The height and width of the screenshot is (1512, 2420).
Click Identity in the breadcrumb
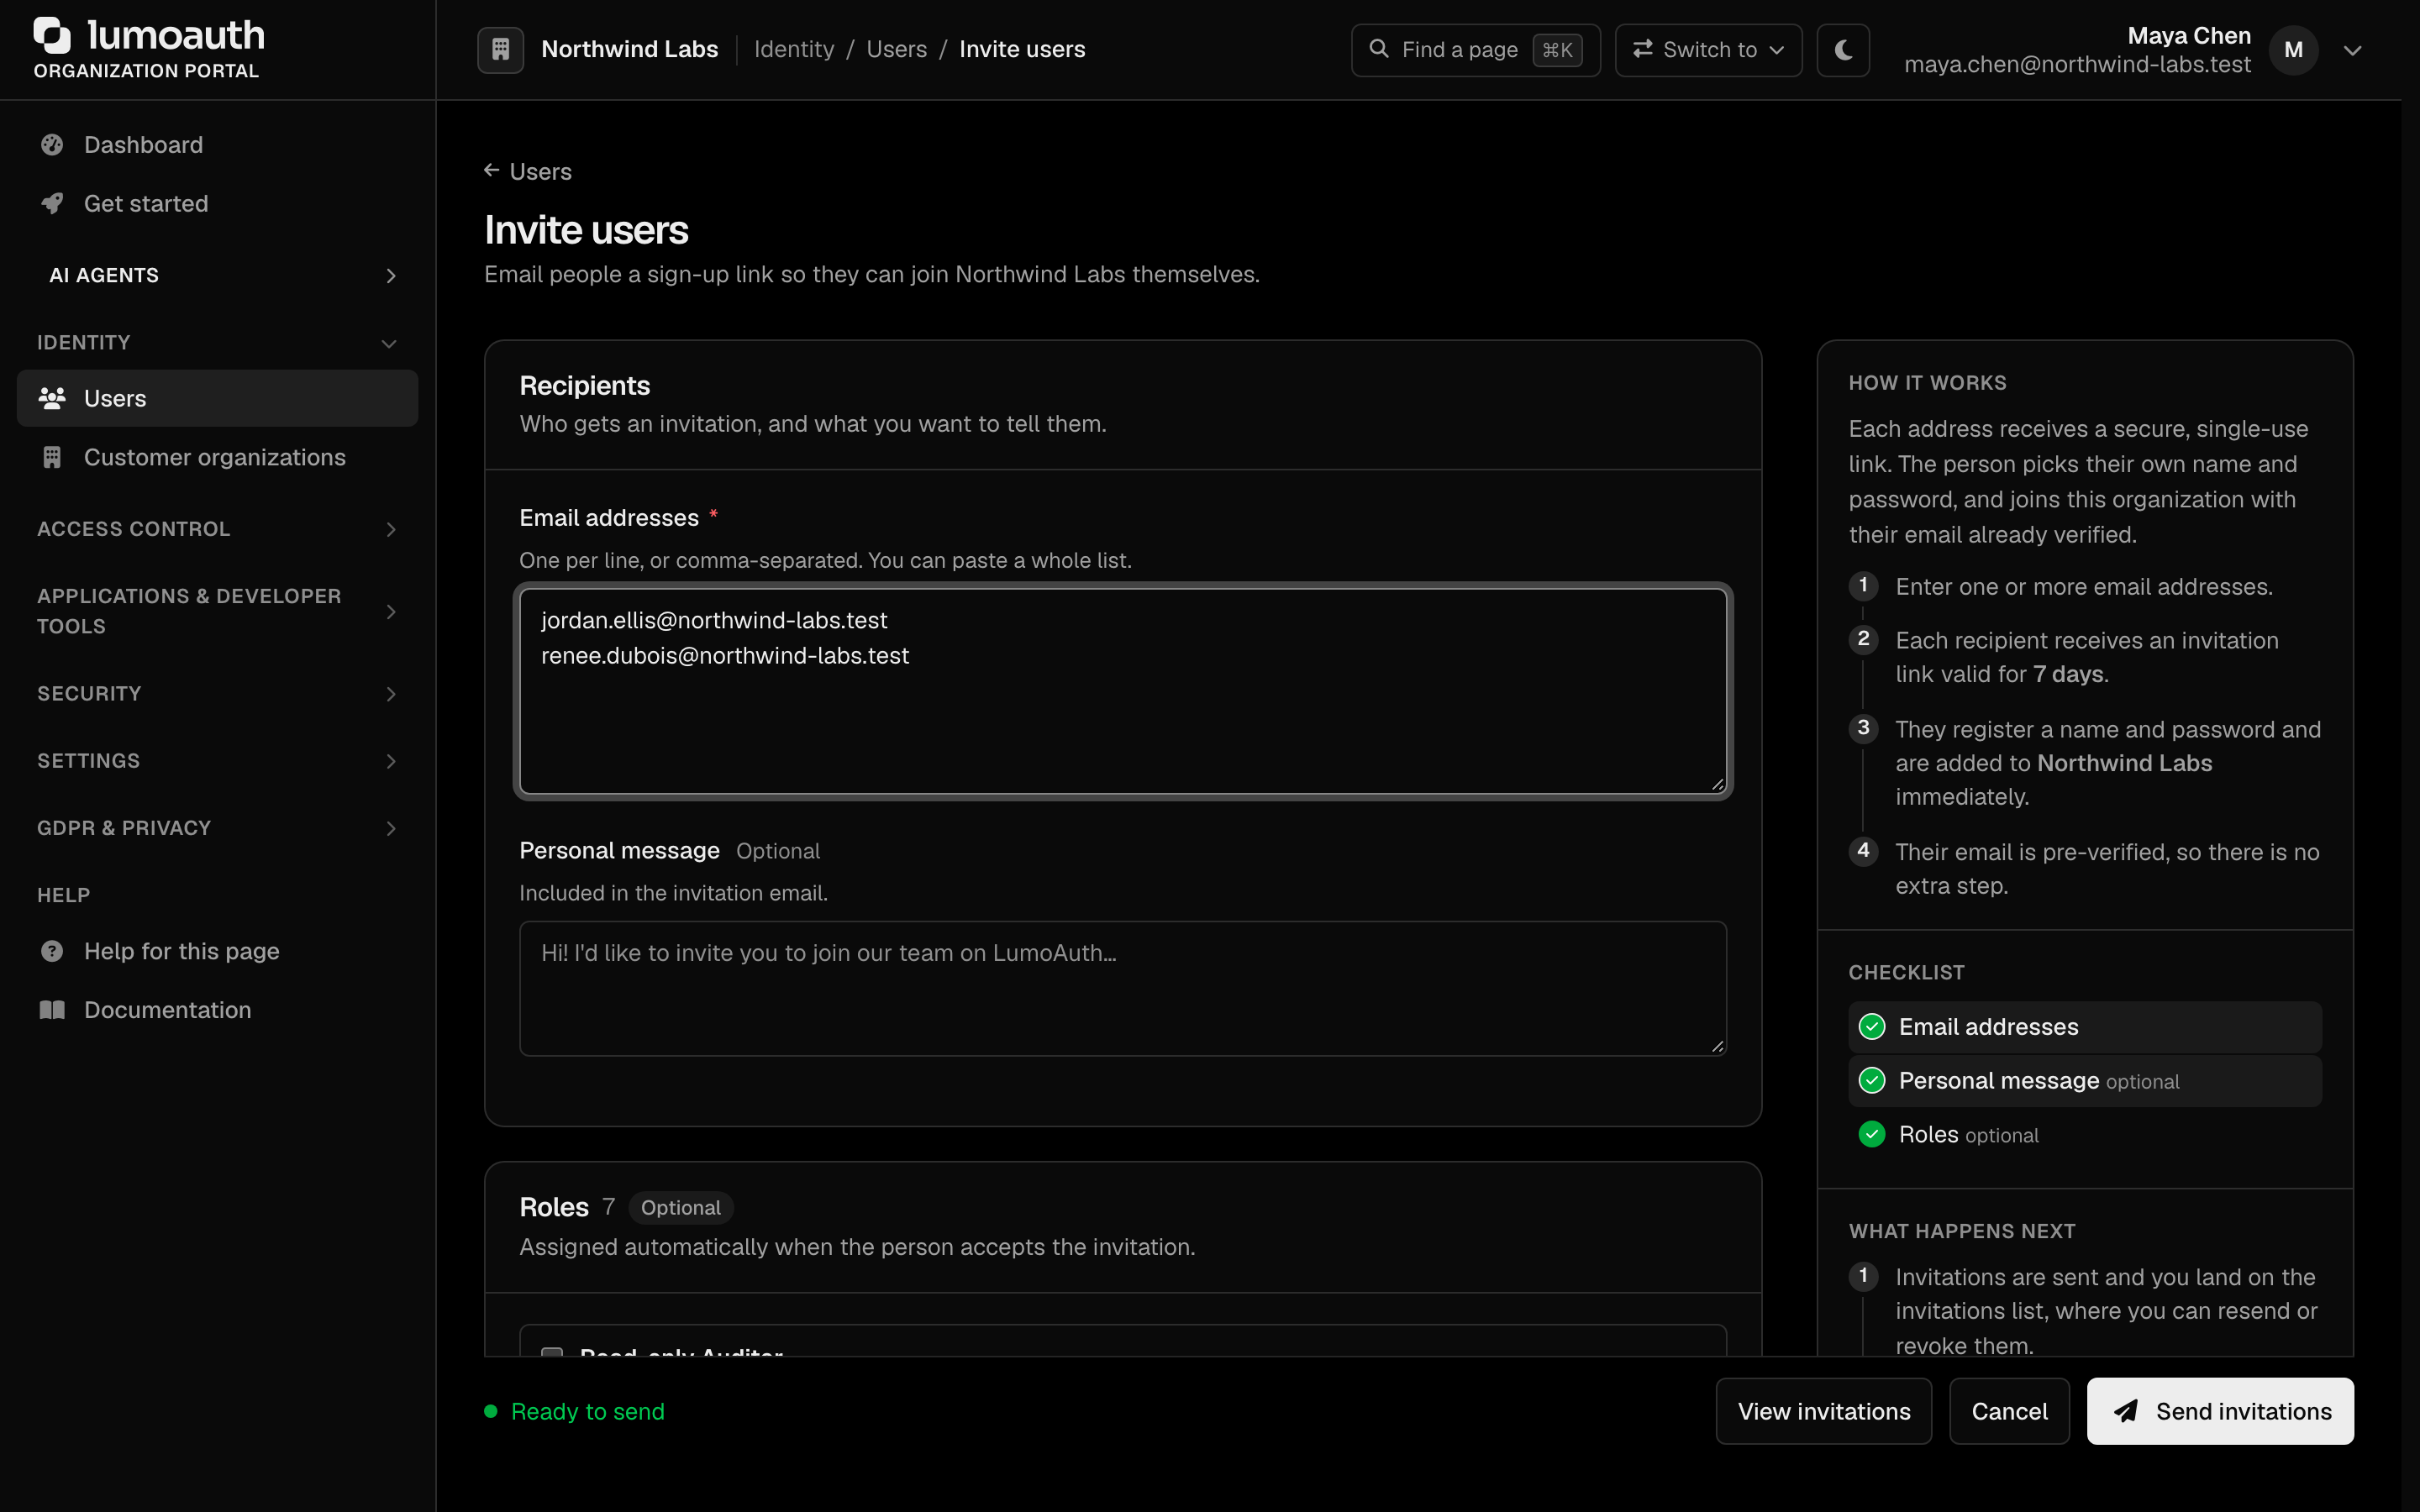[794, 49]
